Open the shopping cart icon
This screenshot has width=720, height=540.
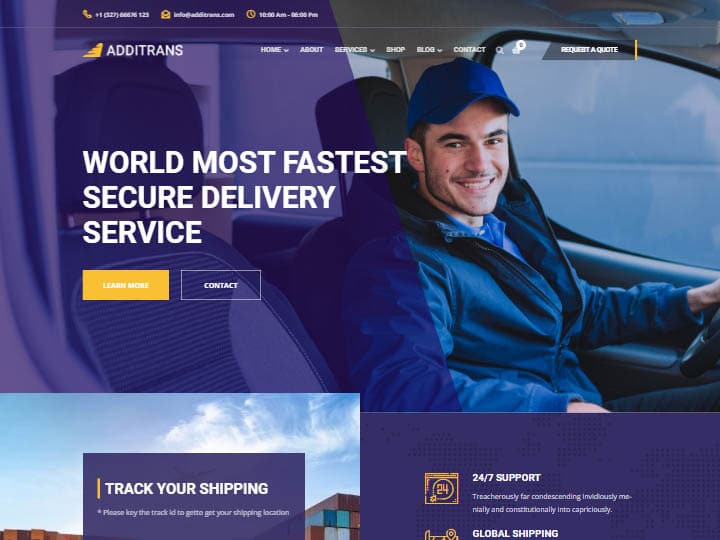click(x=518, y=47)
